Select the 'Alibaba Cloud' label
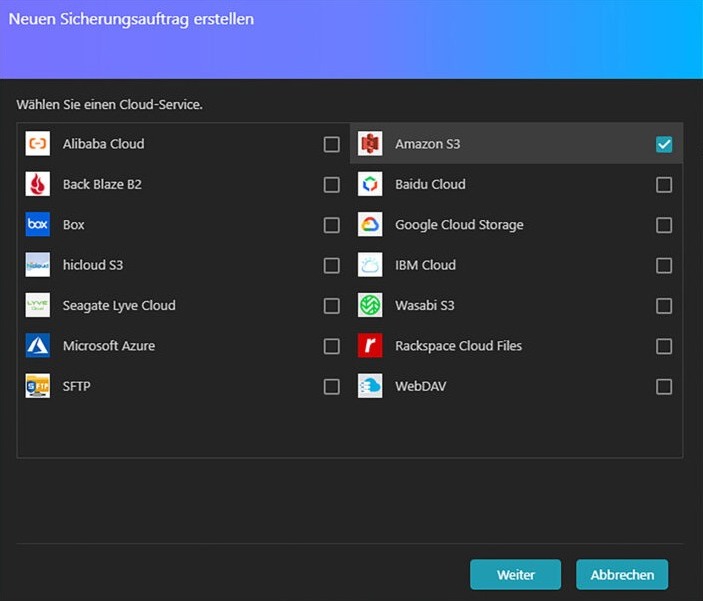 coord(104,144)
